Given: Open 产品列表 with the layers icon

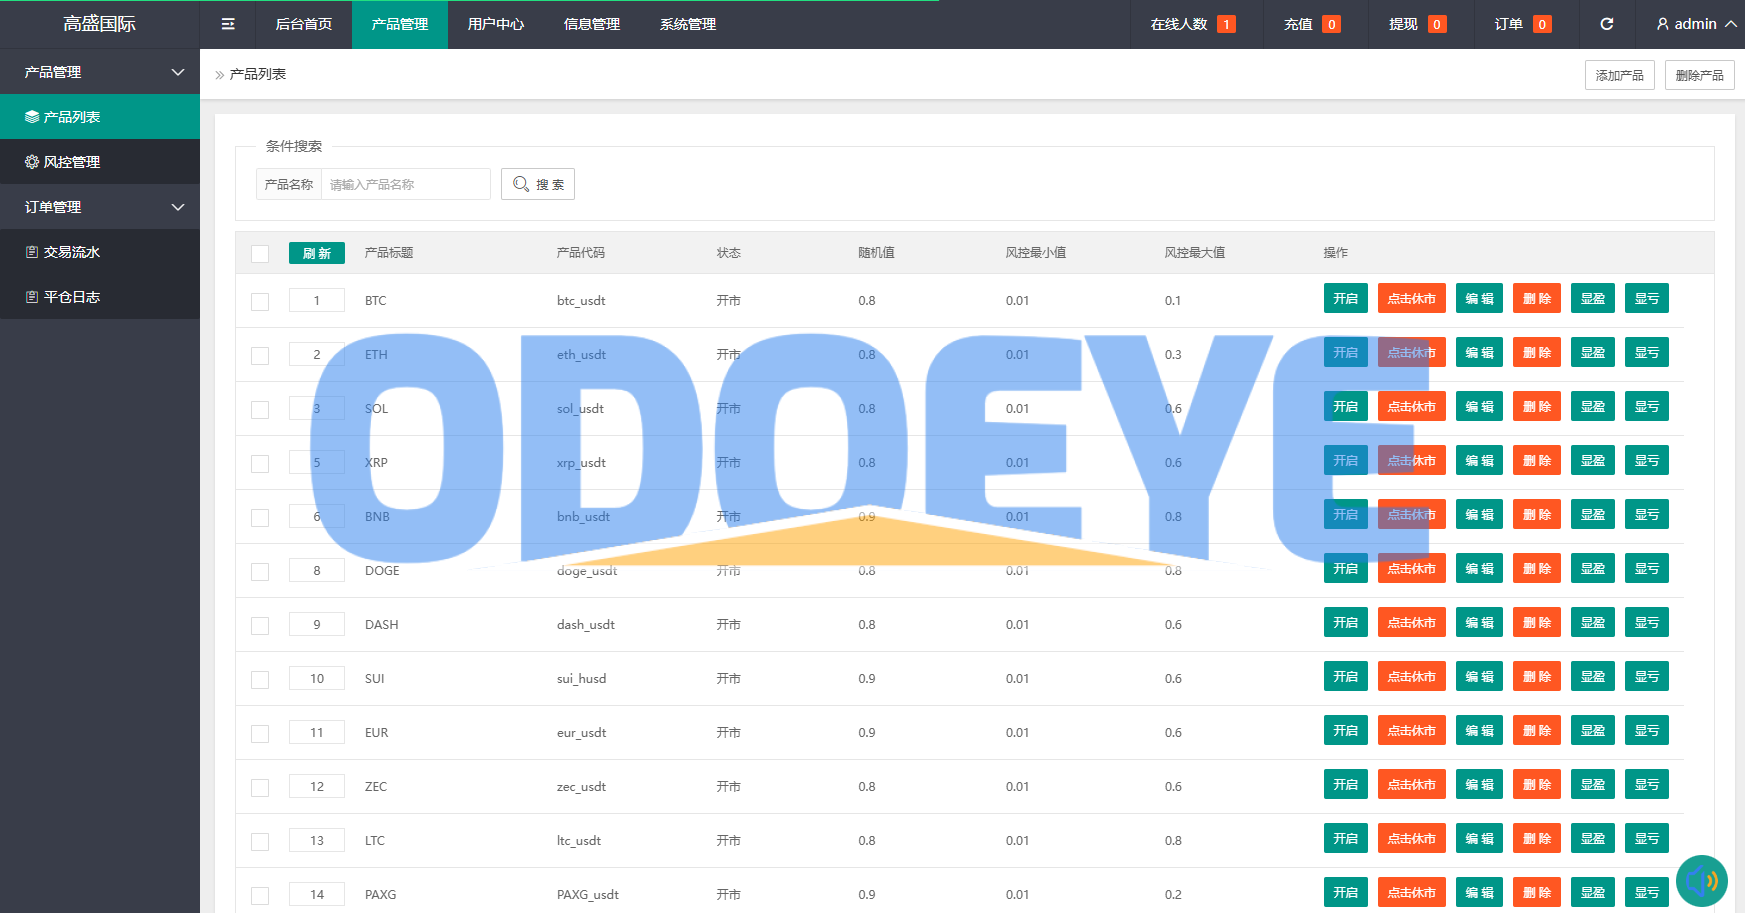Looking at the screenshot, I should (x=100, y=117).
